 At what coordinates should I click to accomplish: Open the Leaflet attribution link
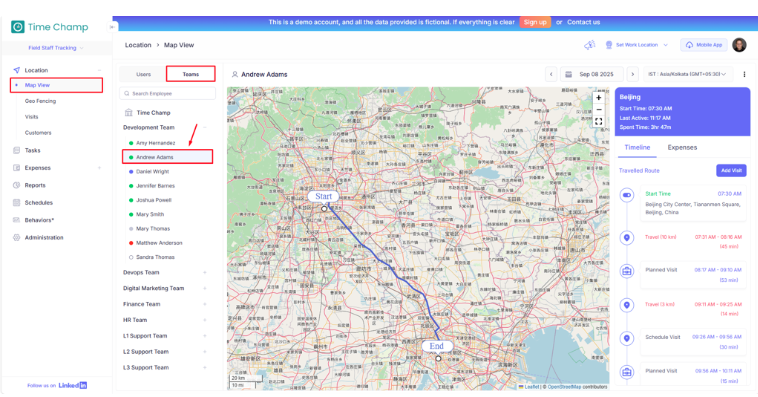coord(532,387)
